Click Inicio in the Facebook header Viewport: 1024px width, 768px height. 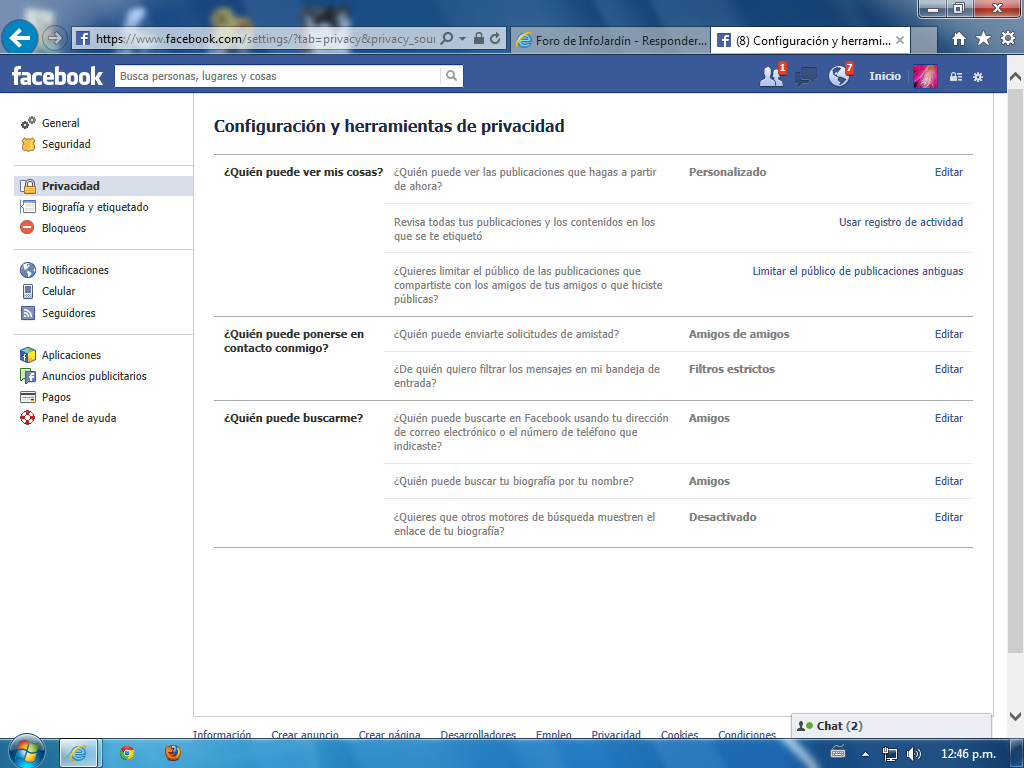coord(885,76)
